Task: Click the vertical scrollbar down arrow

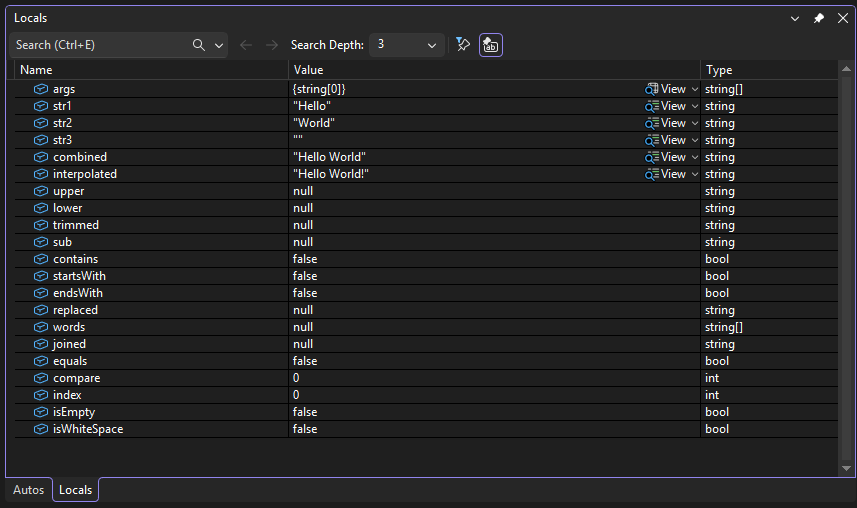Action: [847, 467]
